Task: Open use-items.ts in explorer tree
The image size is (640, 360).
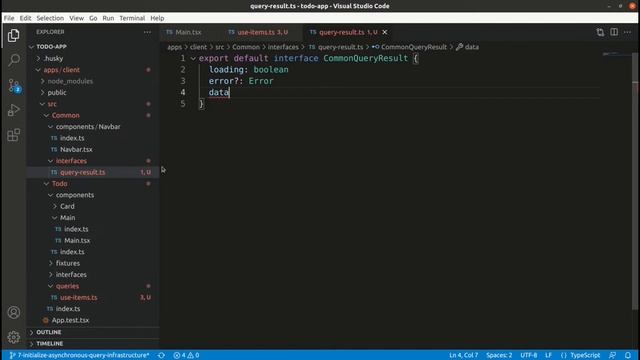Action: [x=78, y=298]
